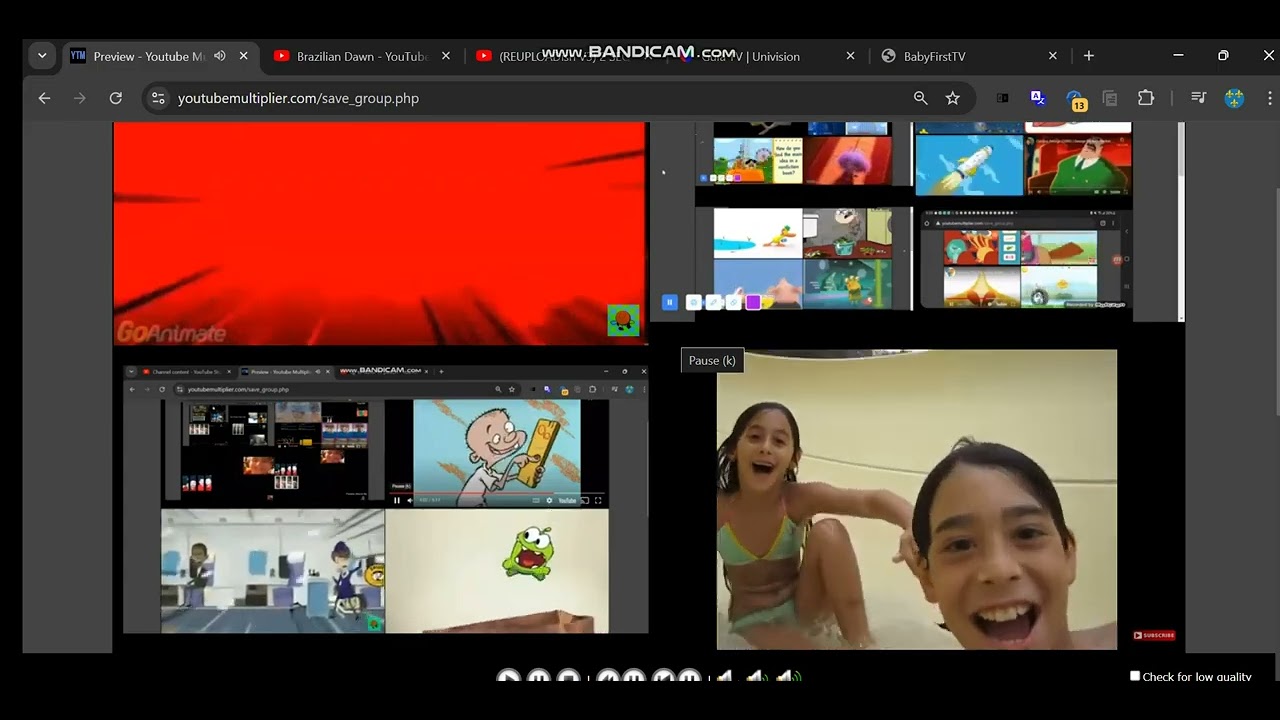Reload the current page

pos(116,98)
